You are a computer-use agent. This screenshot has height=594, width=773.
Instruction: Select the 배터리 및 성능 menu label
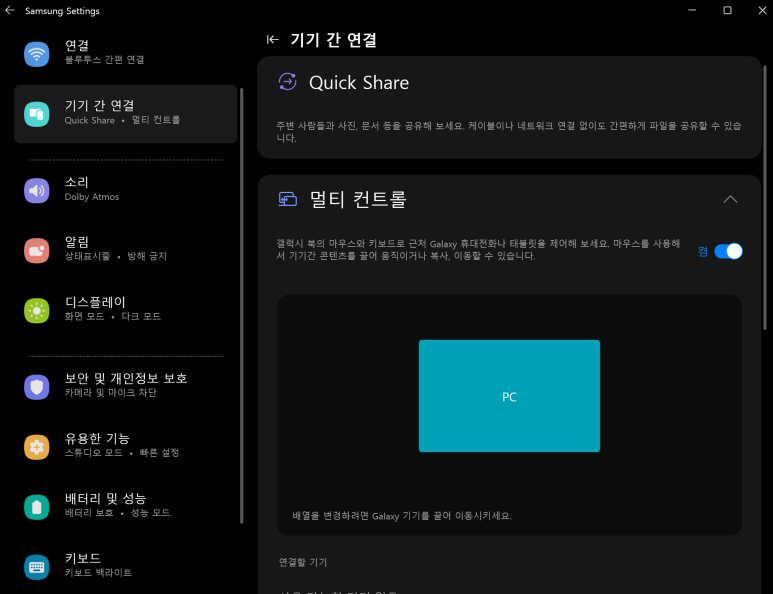105,498
